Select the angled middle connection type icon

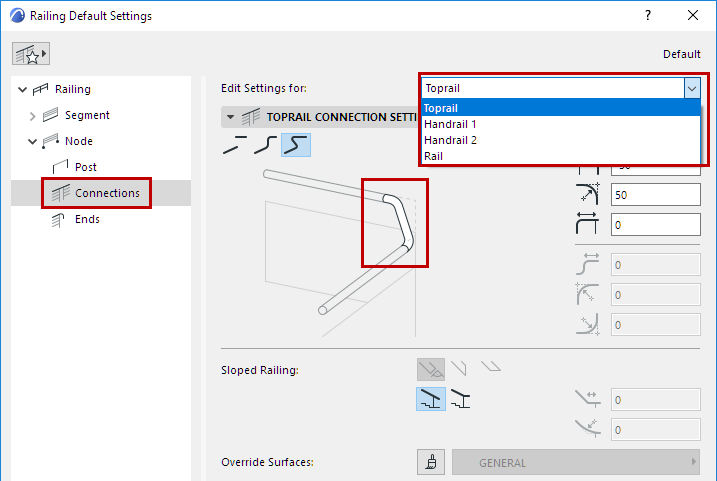(x=263, y=146)
